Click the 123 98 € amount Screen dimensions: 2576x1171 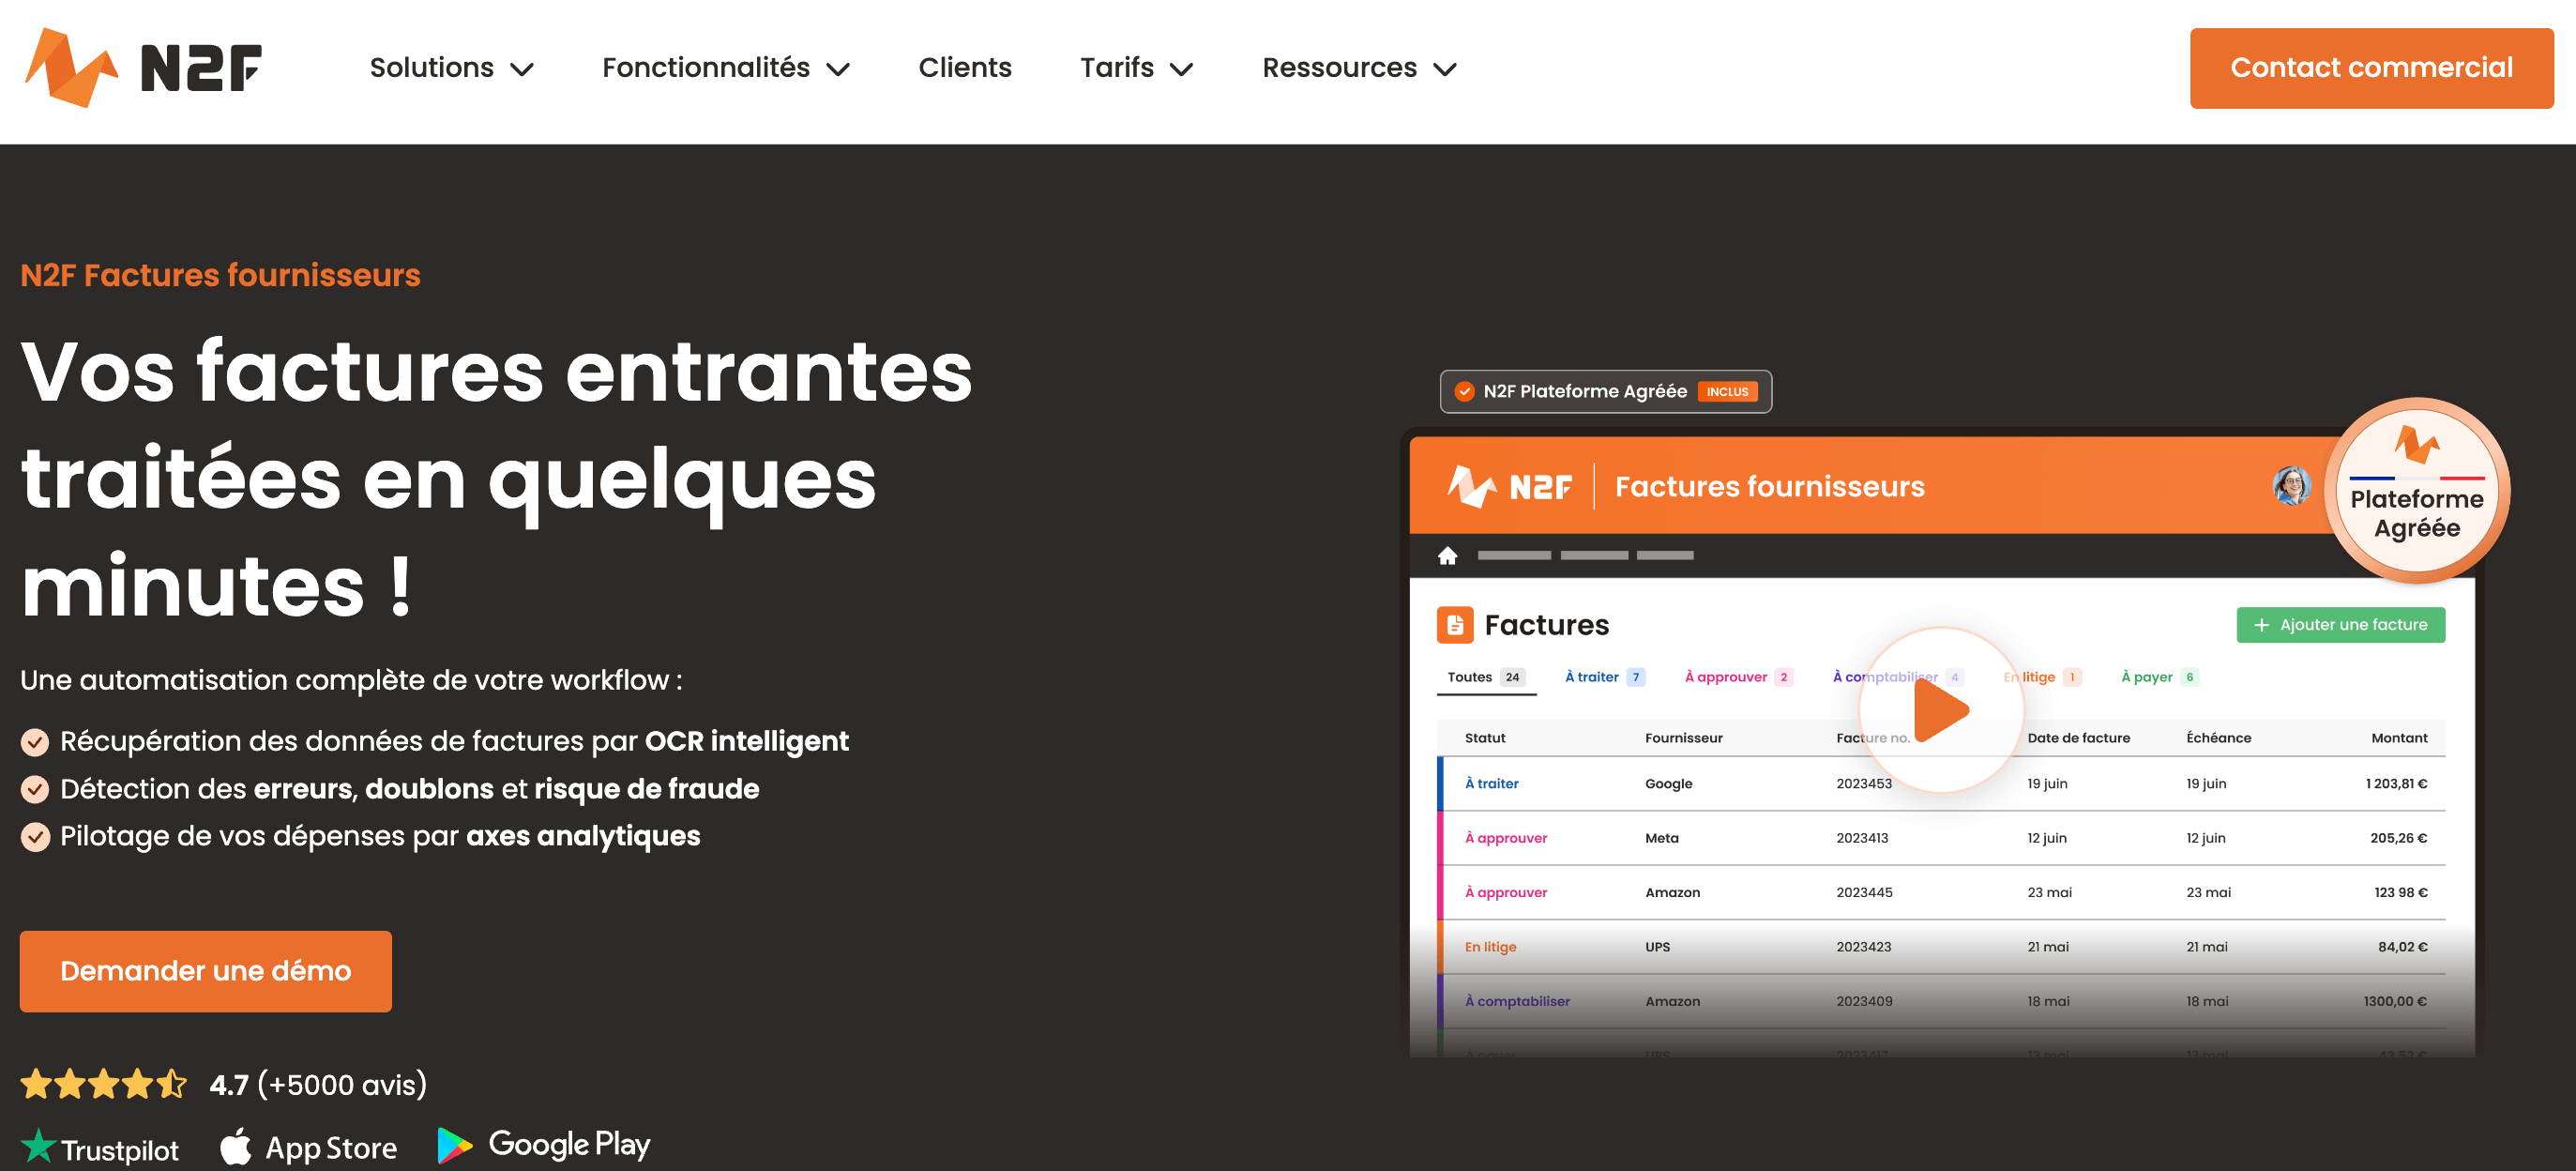[x=2400, y=893]
